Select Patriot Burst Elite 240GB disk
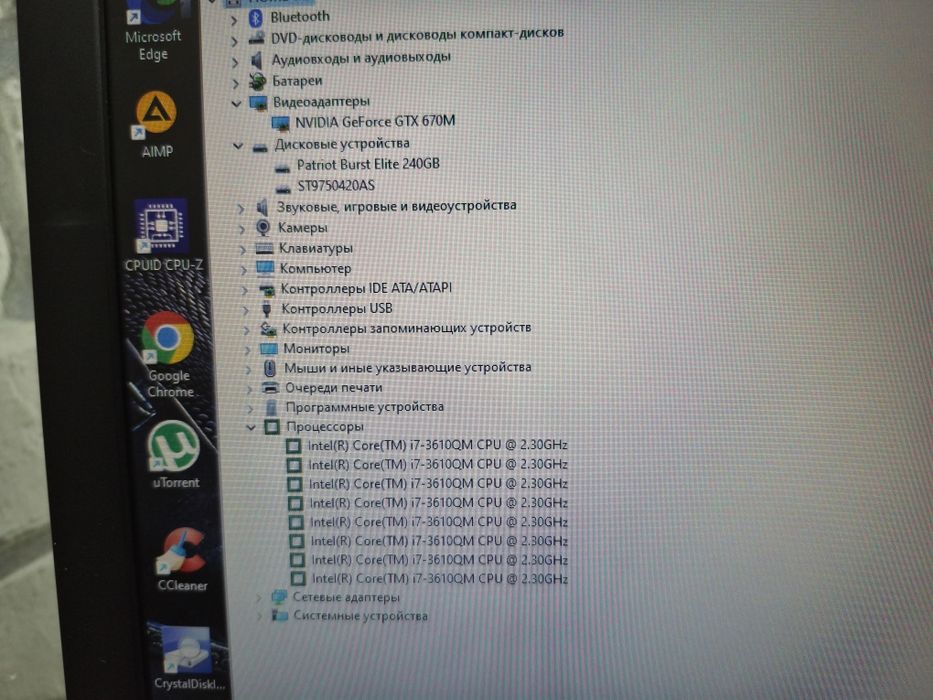933x700 pixels. [368, 164]
